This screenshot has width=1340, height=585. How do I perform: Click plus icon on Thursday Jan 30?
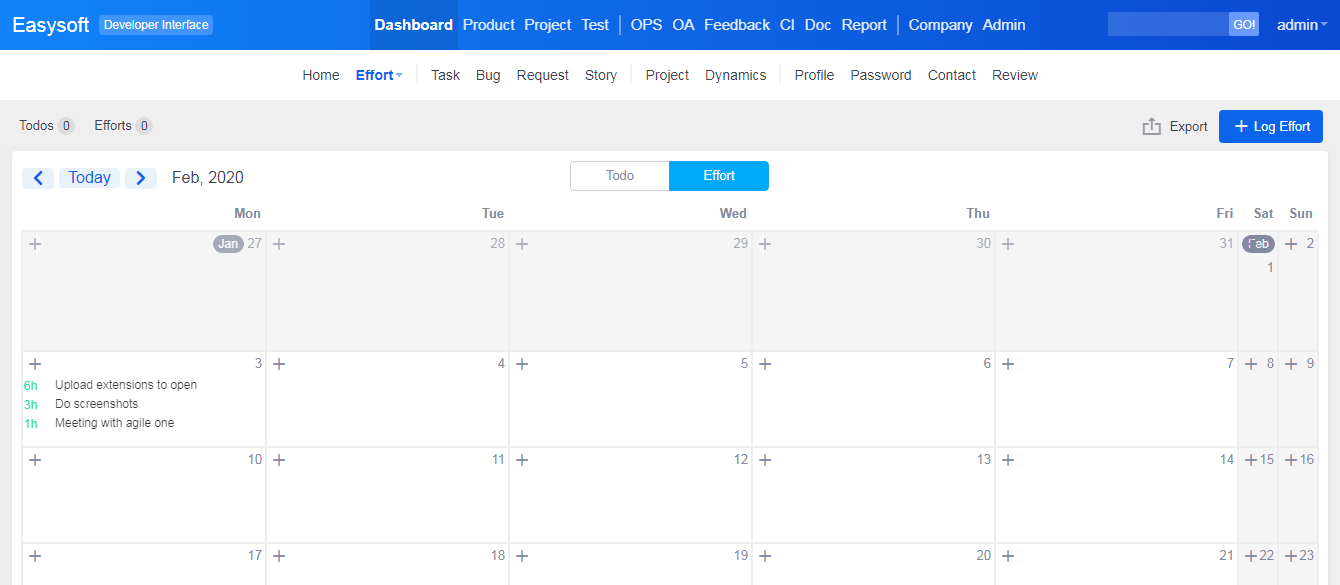(x=765, y=244)
